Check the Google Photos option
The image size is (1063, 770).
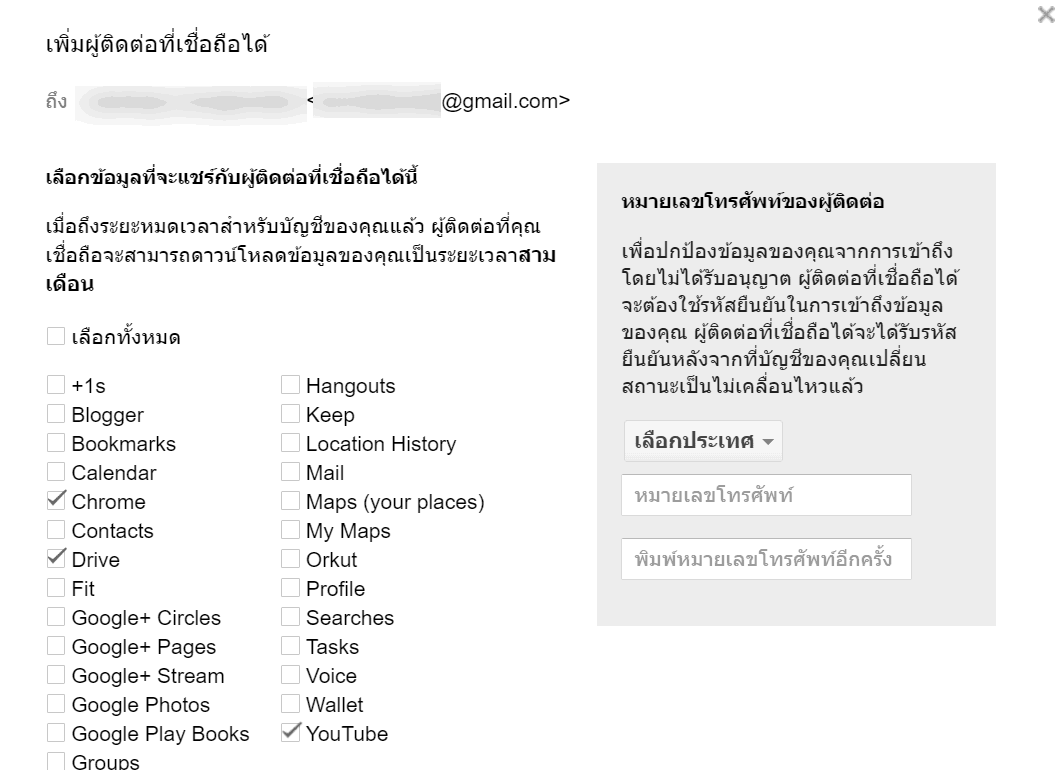click(56, 704)
